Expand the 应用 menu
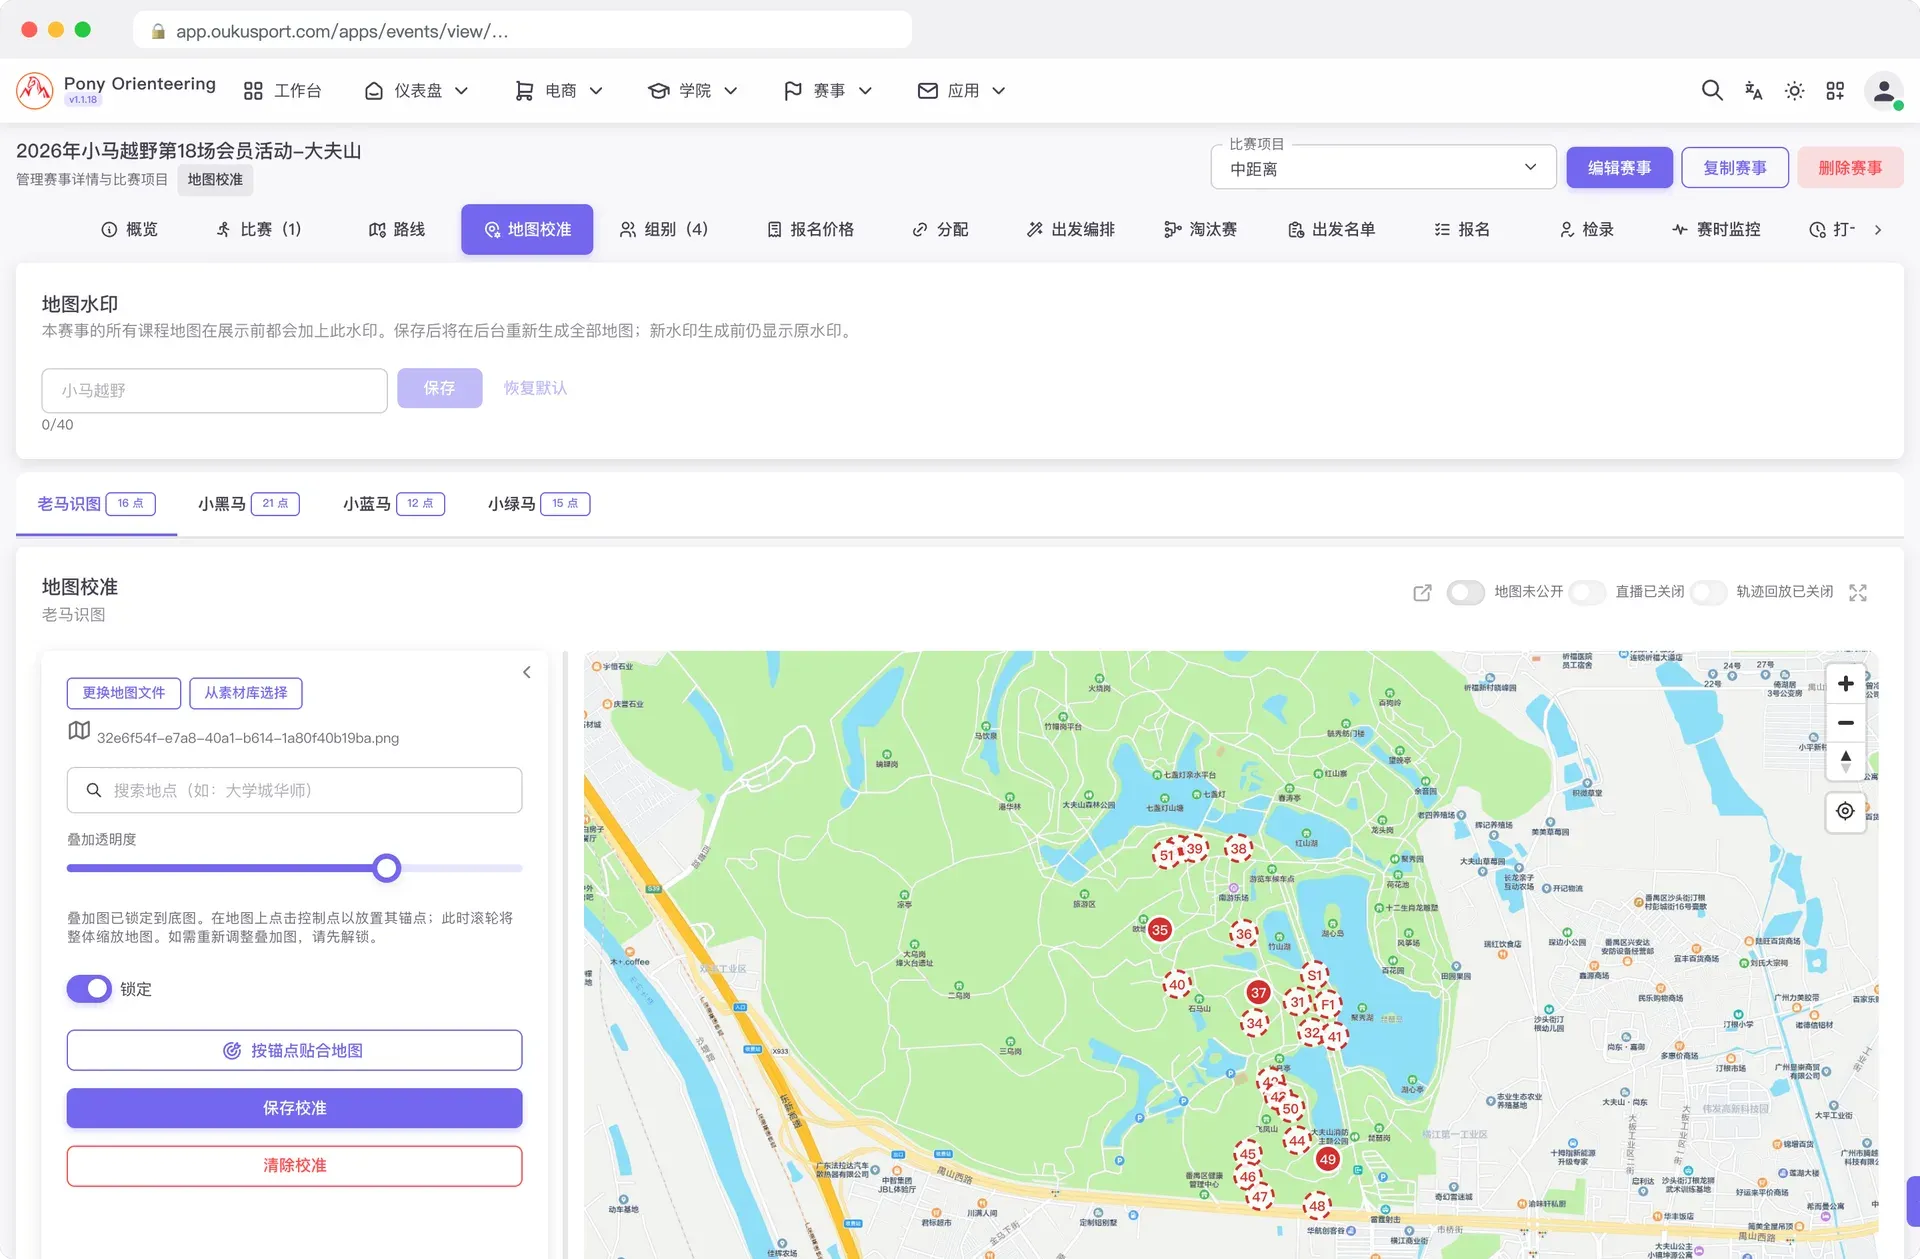Screen dimensions: 1920x1259 [x=962, y=91]
